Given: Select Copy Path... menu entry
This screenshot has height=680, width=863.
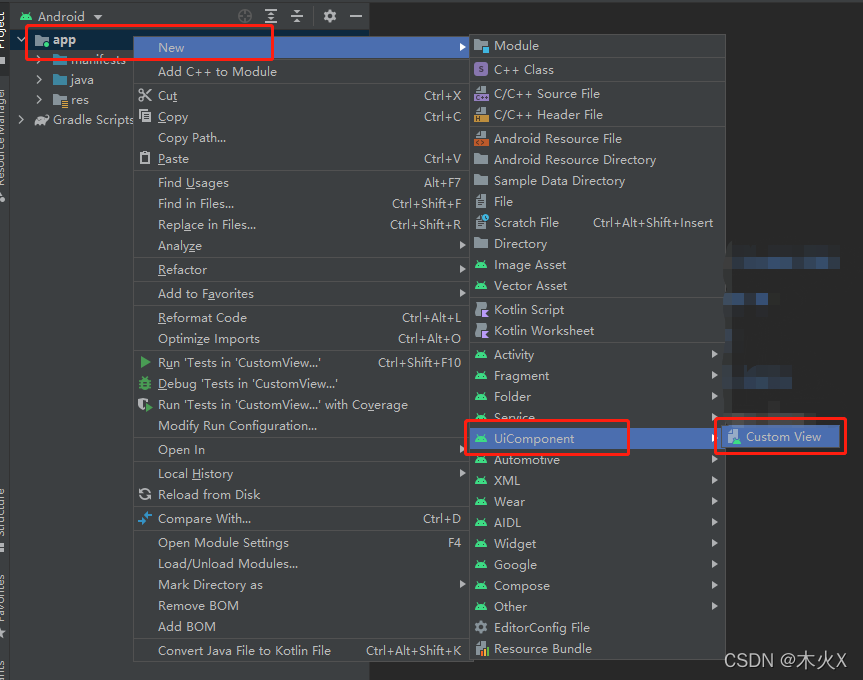Looking at the screenshot, I should click(301, 138).
